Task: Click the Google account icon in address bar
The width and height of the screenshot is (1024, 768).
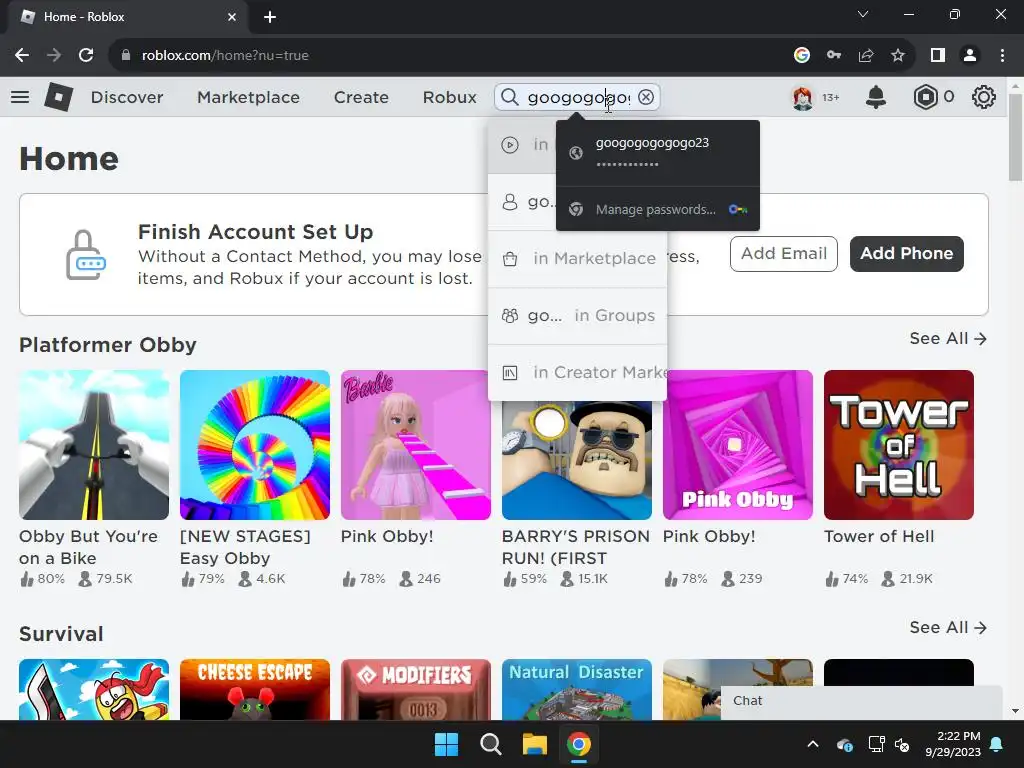Action: [x=802, y=56]
